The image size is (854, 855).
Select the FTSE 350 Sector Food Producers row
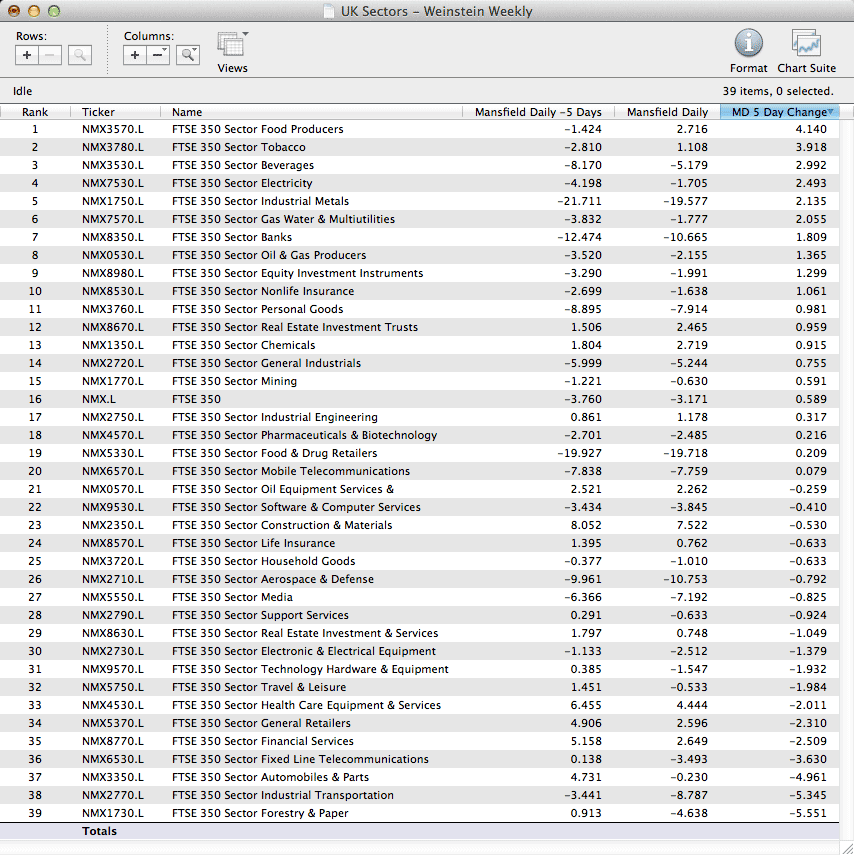[257, 129]
